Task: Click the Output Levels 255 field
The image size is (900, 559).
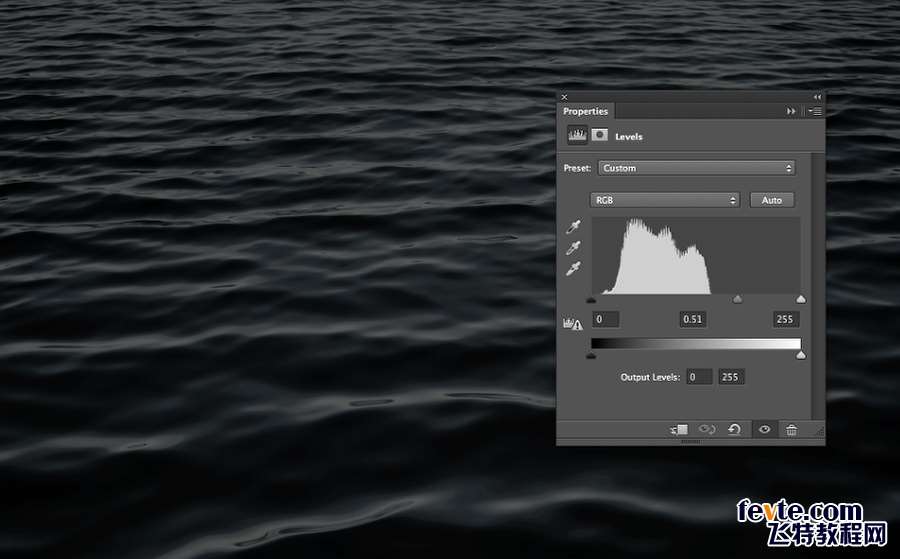Action: coord(731,377)
